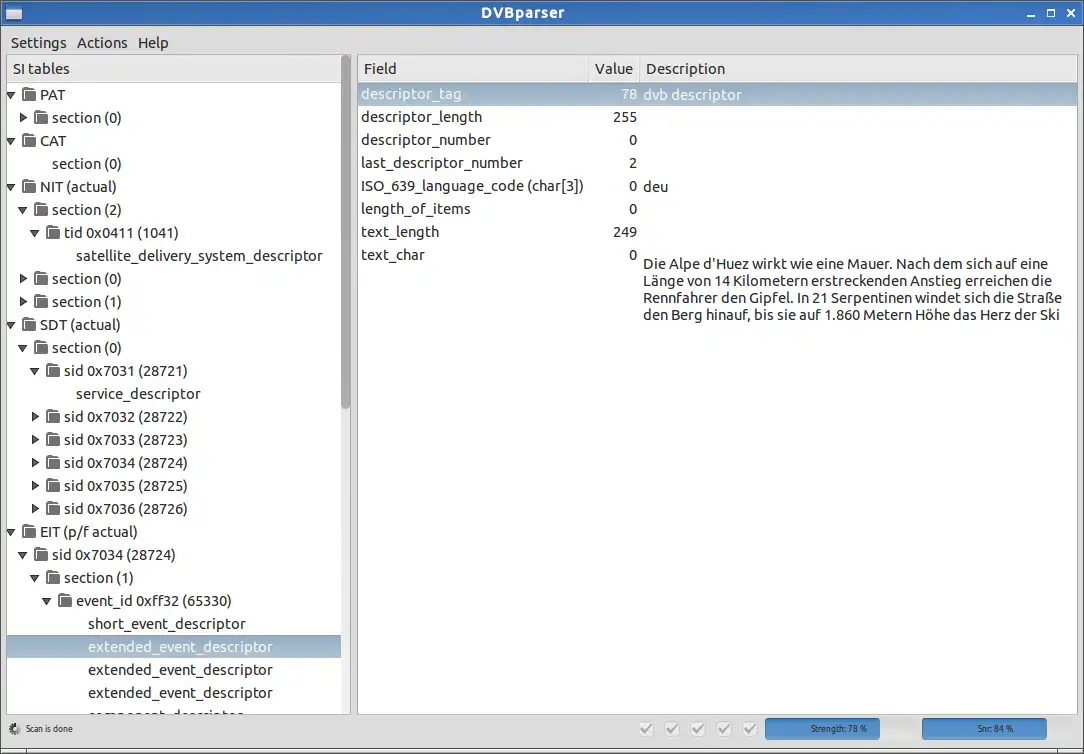Screen dimensions: 1084x754
Task: Collapse the CAT tree node
Action: click(x=11, y=141)
